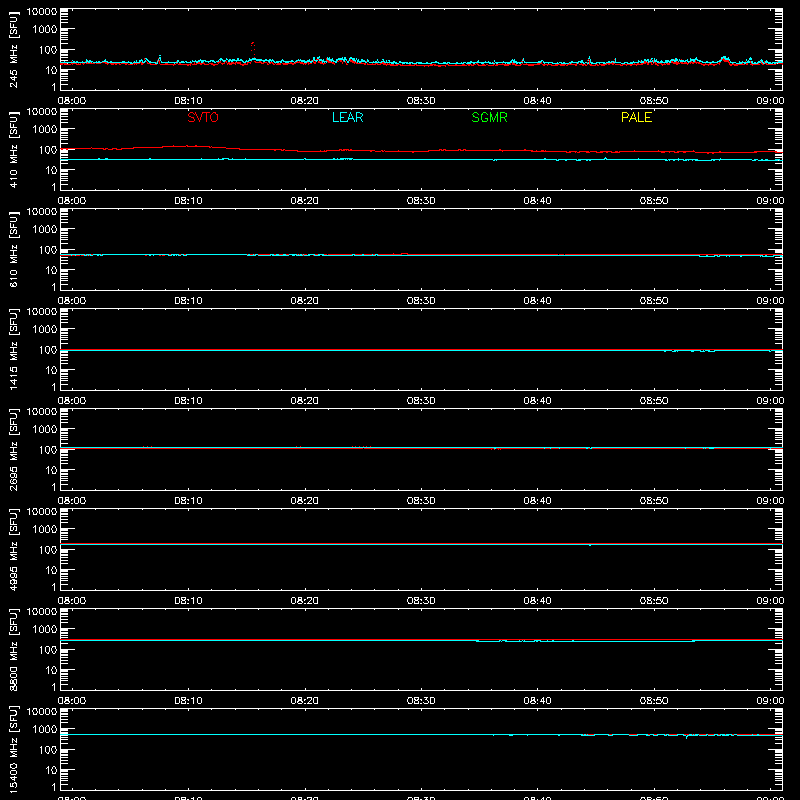Click 08:50 under the 8800 MHz plot
Image resolution: width=800 pixels, height=800 pixels.
point(654,701)
